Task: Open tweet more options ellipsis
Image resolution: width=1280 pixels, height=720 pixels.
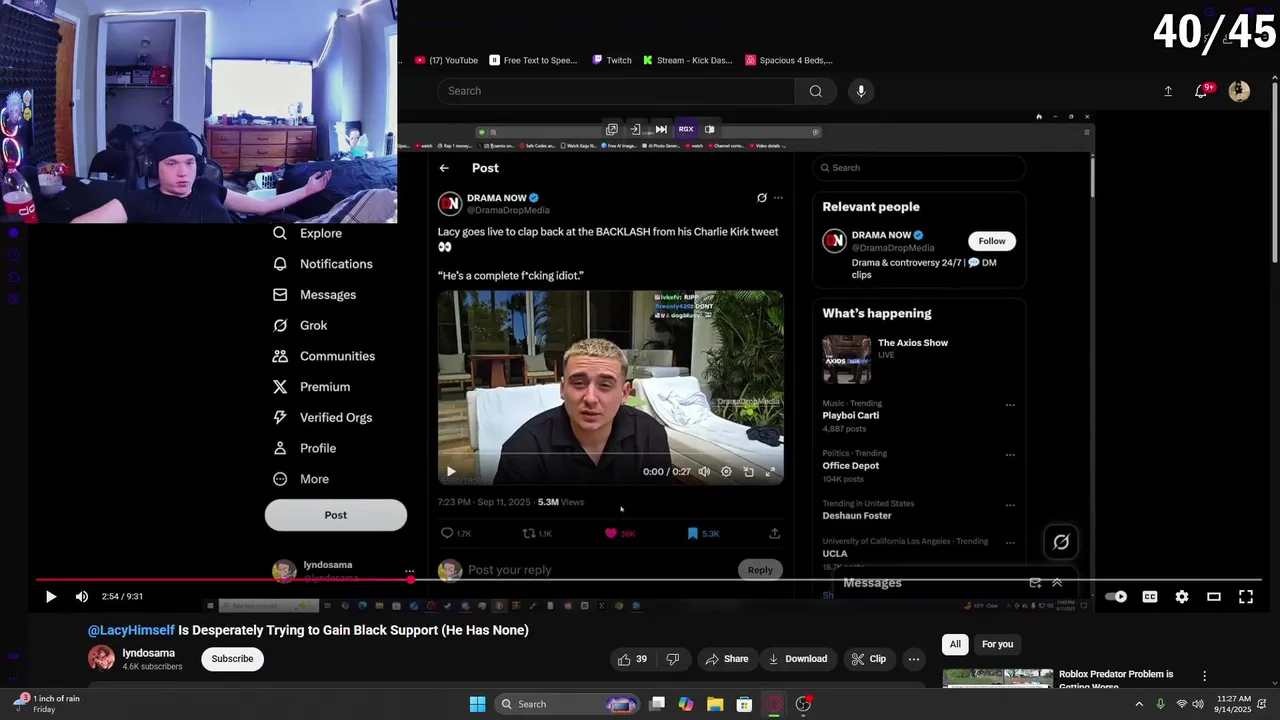Action: (x=778, y=198)
